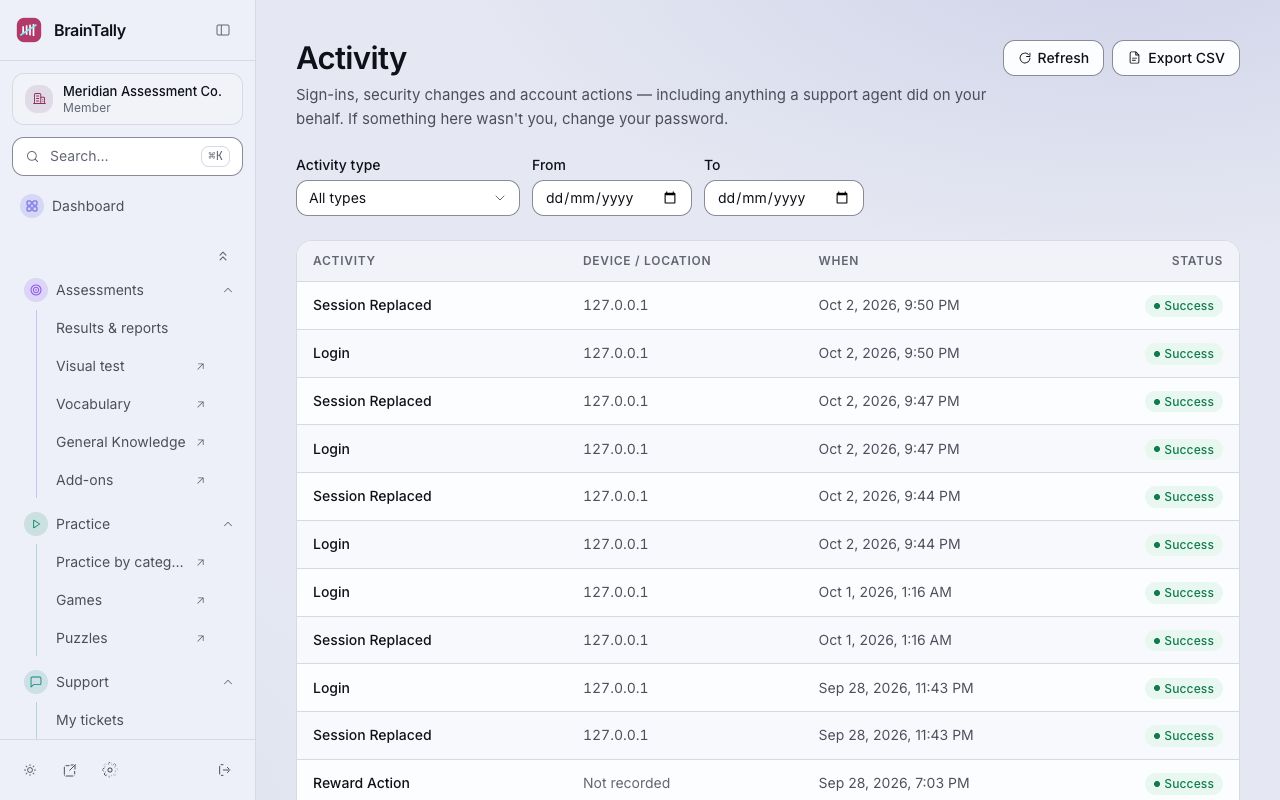Click the Status column header
This screenshot has width=1280, height=800.
(1197, 261)
